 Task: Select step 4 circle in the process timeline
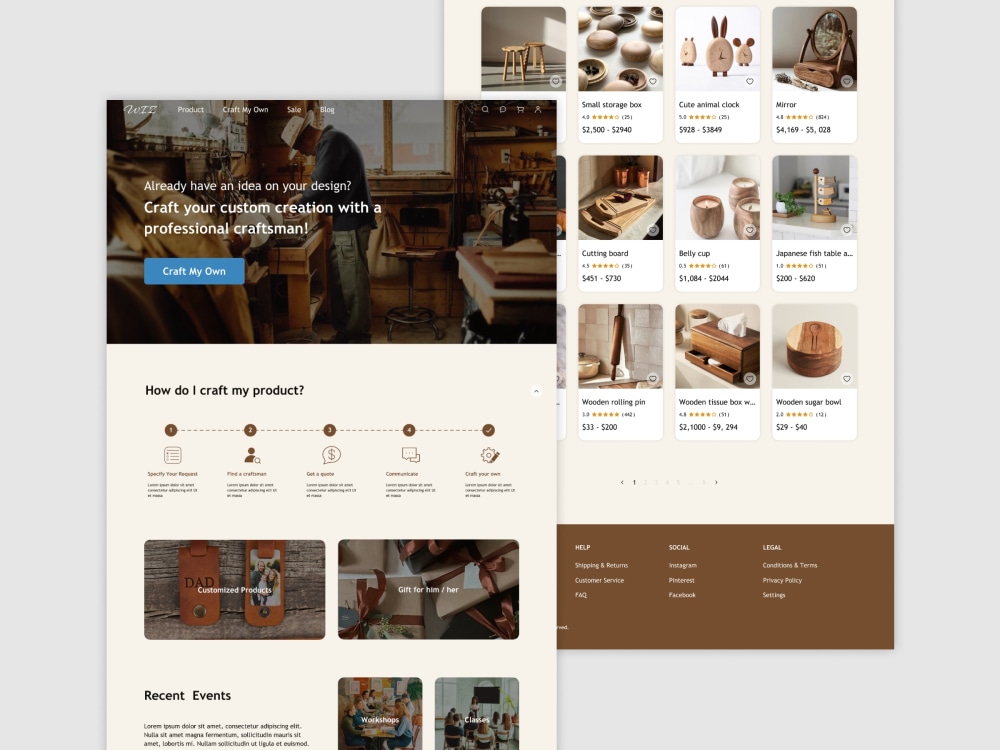[409, 430]
